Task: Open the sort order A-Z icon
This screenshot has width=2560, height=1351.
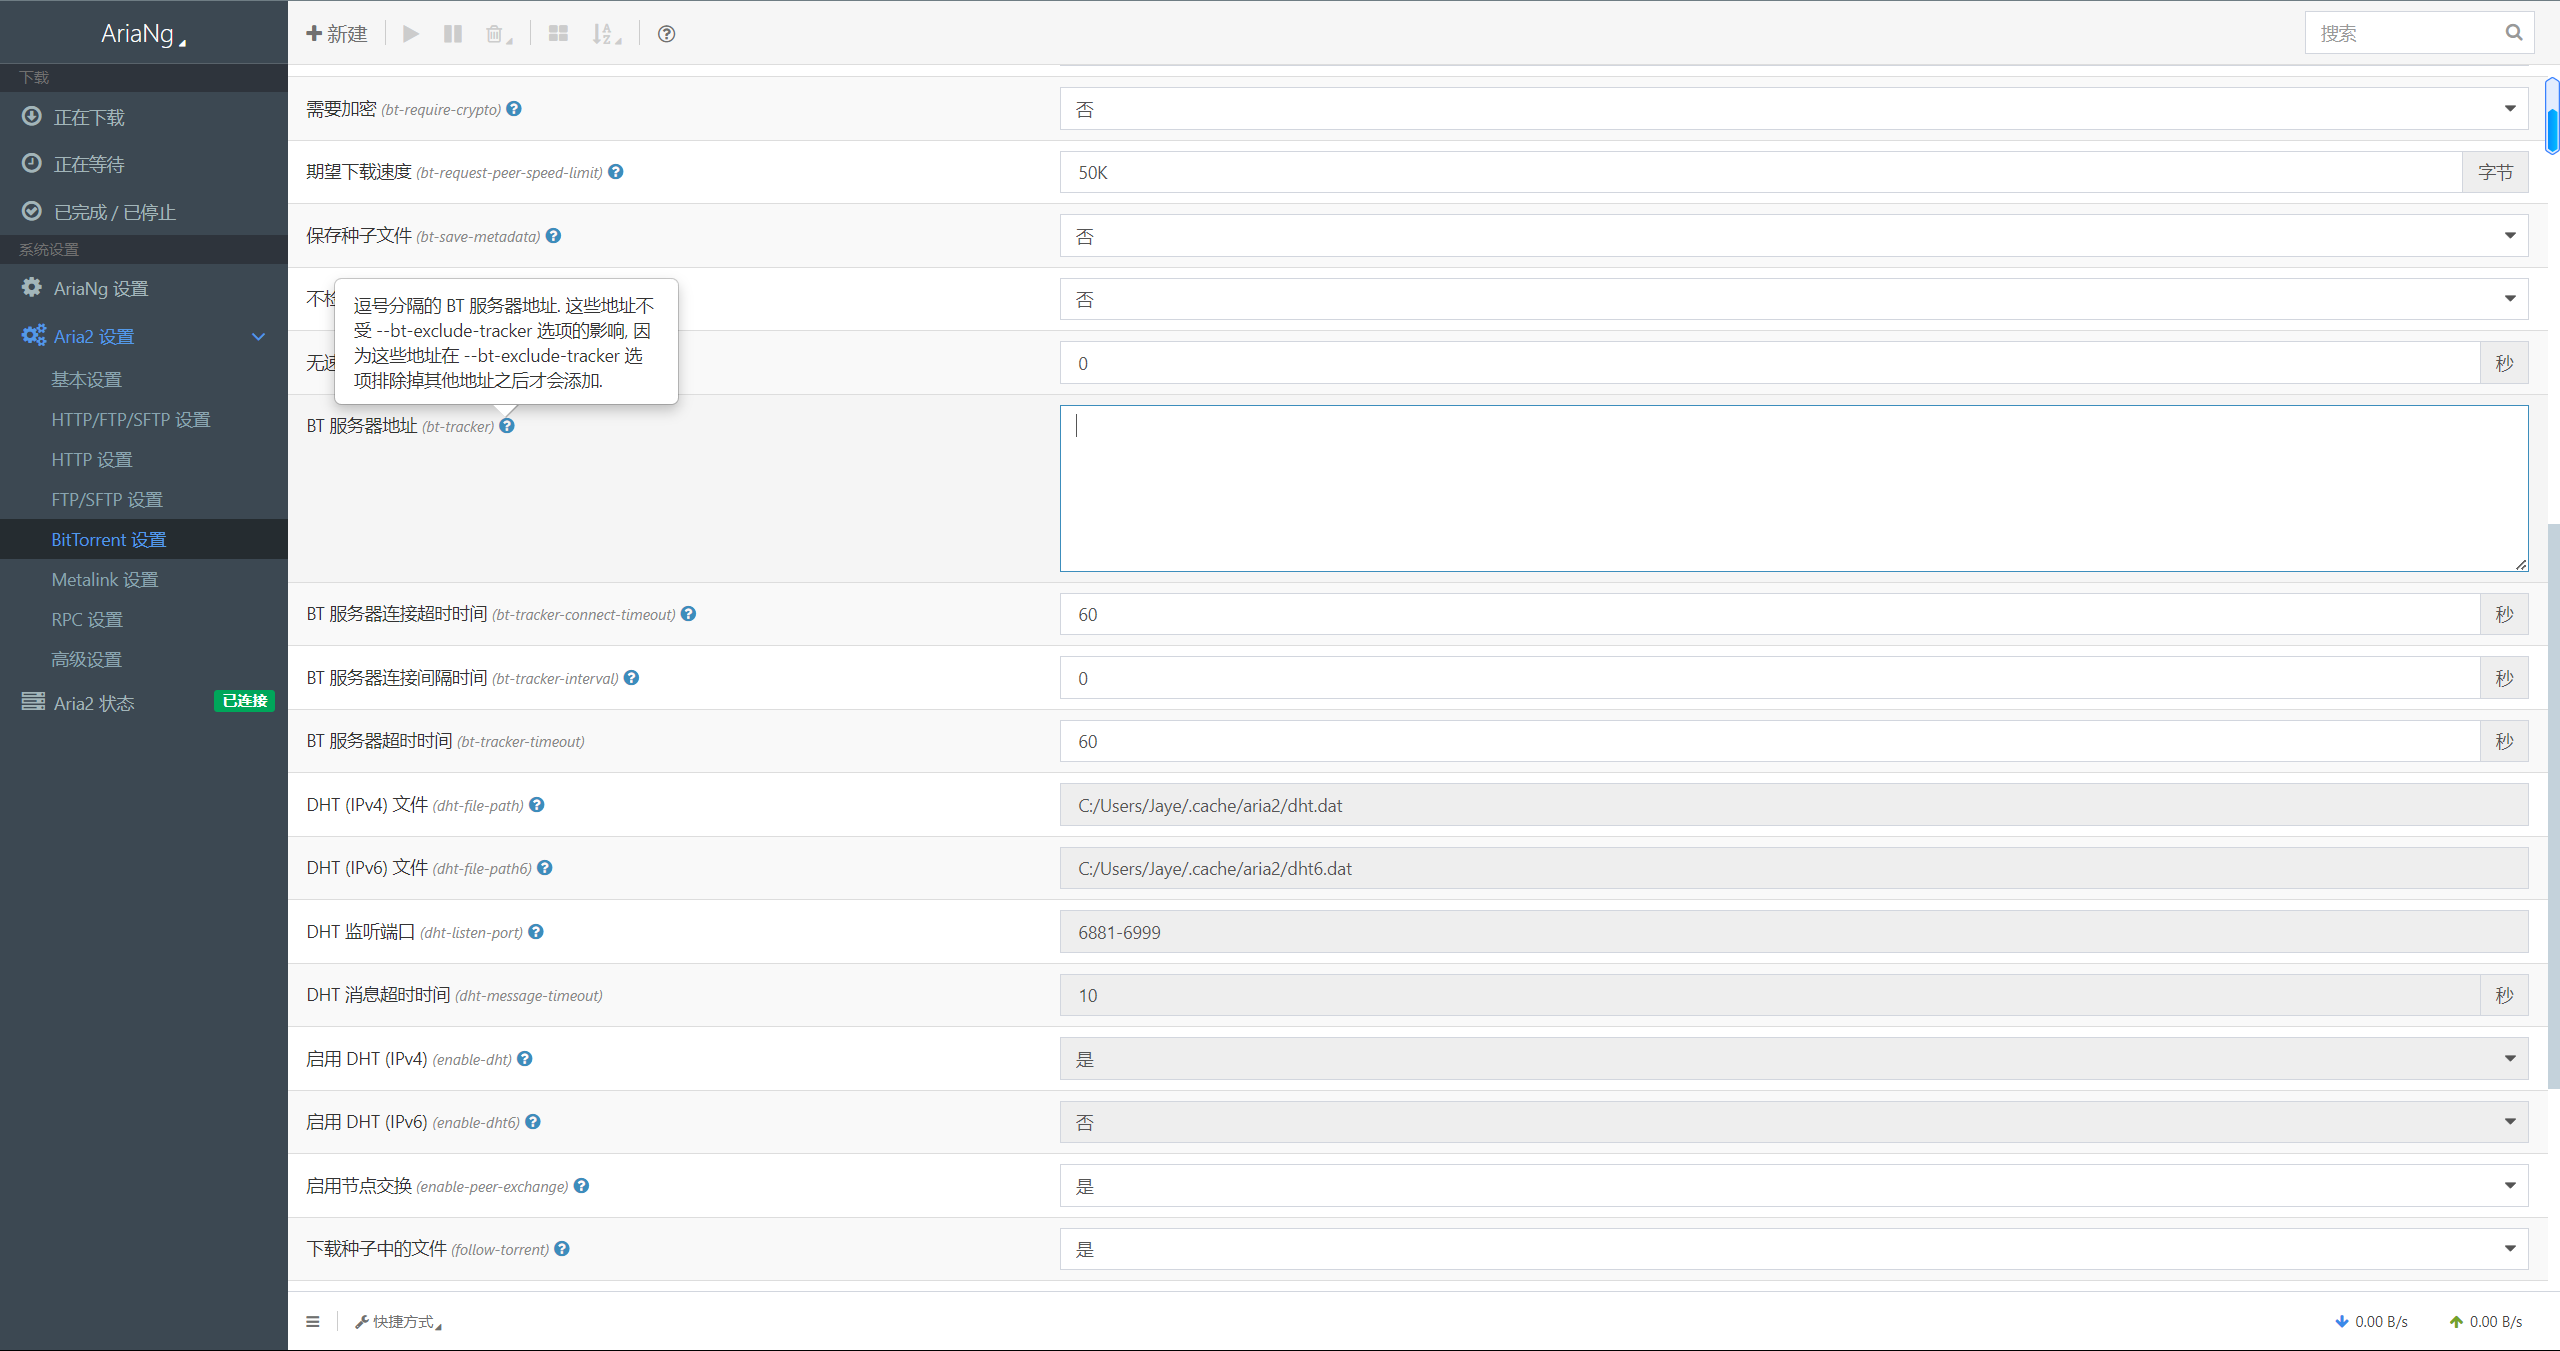Action: pyautogui.click(x=606, y=34)
